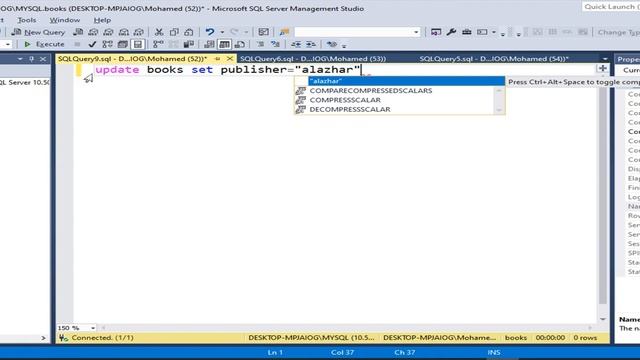Image resolution: width=640 pixels, height=360 pixels.
Task: Switch to the SQLQuery6.sql tab
Action: click(313, 59)
